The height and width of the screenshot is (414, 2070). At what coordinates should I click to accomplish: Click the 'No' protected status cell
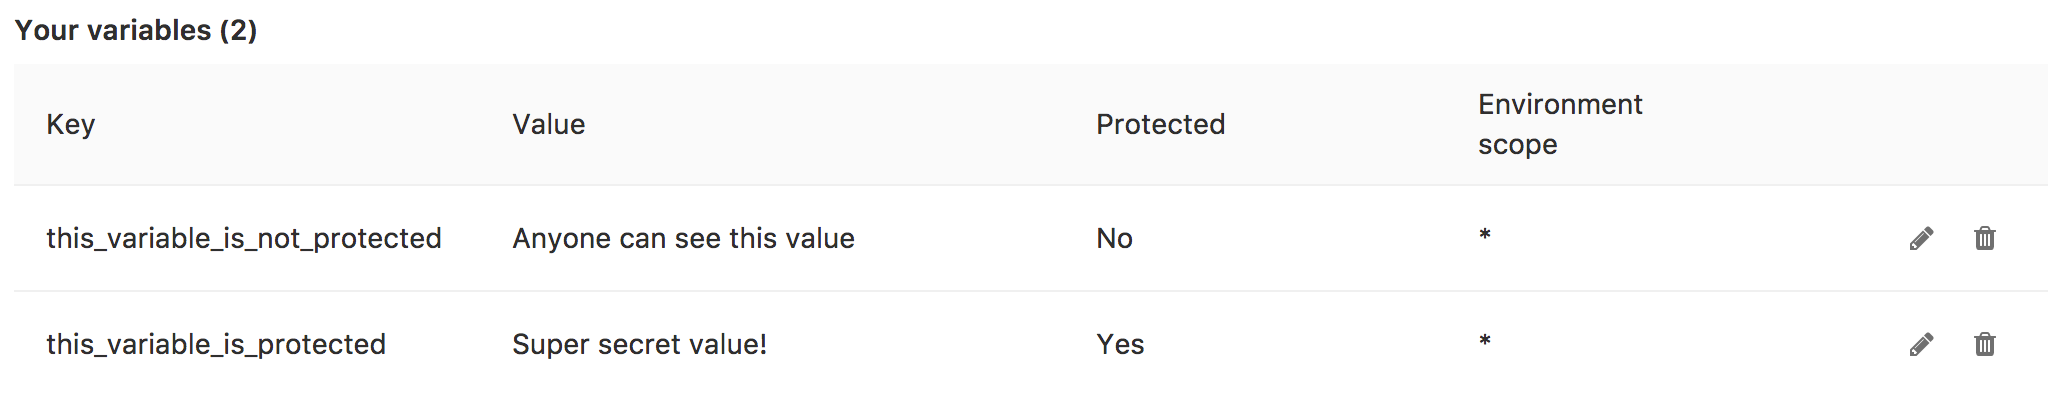point(1114,239)
